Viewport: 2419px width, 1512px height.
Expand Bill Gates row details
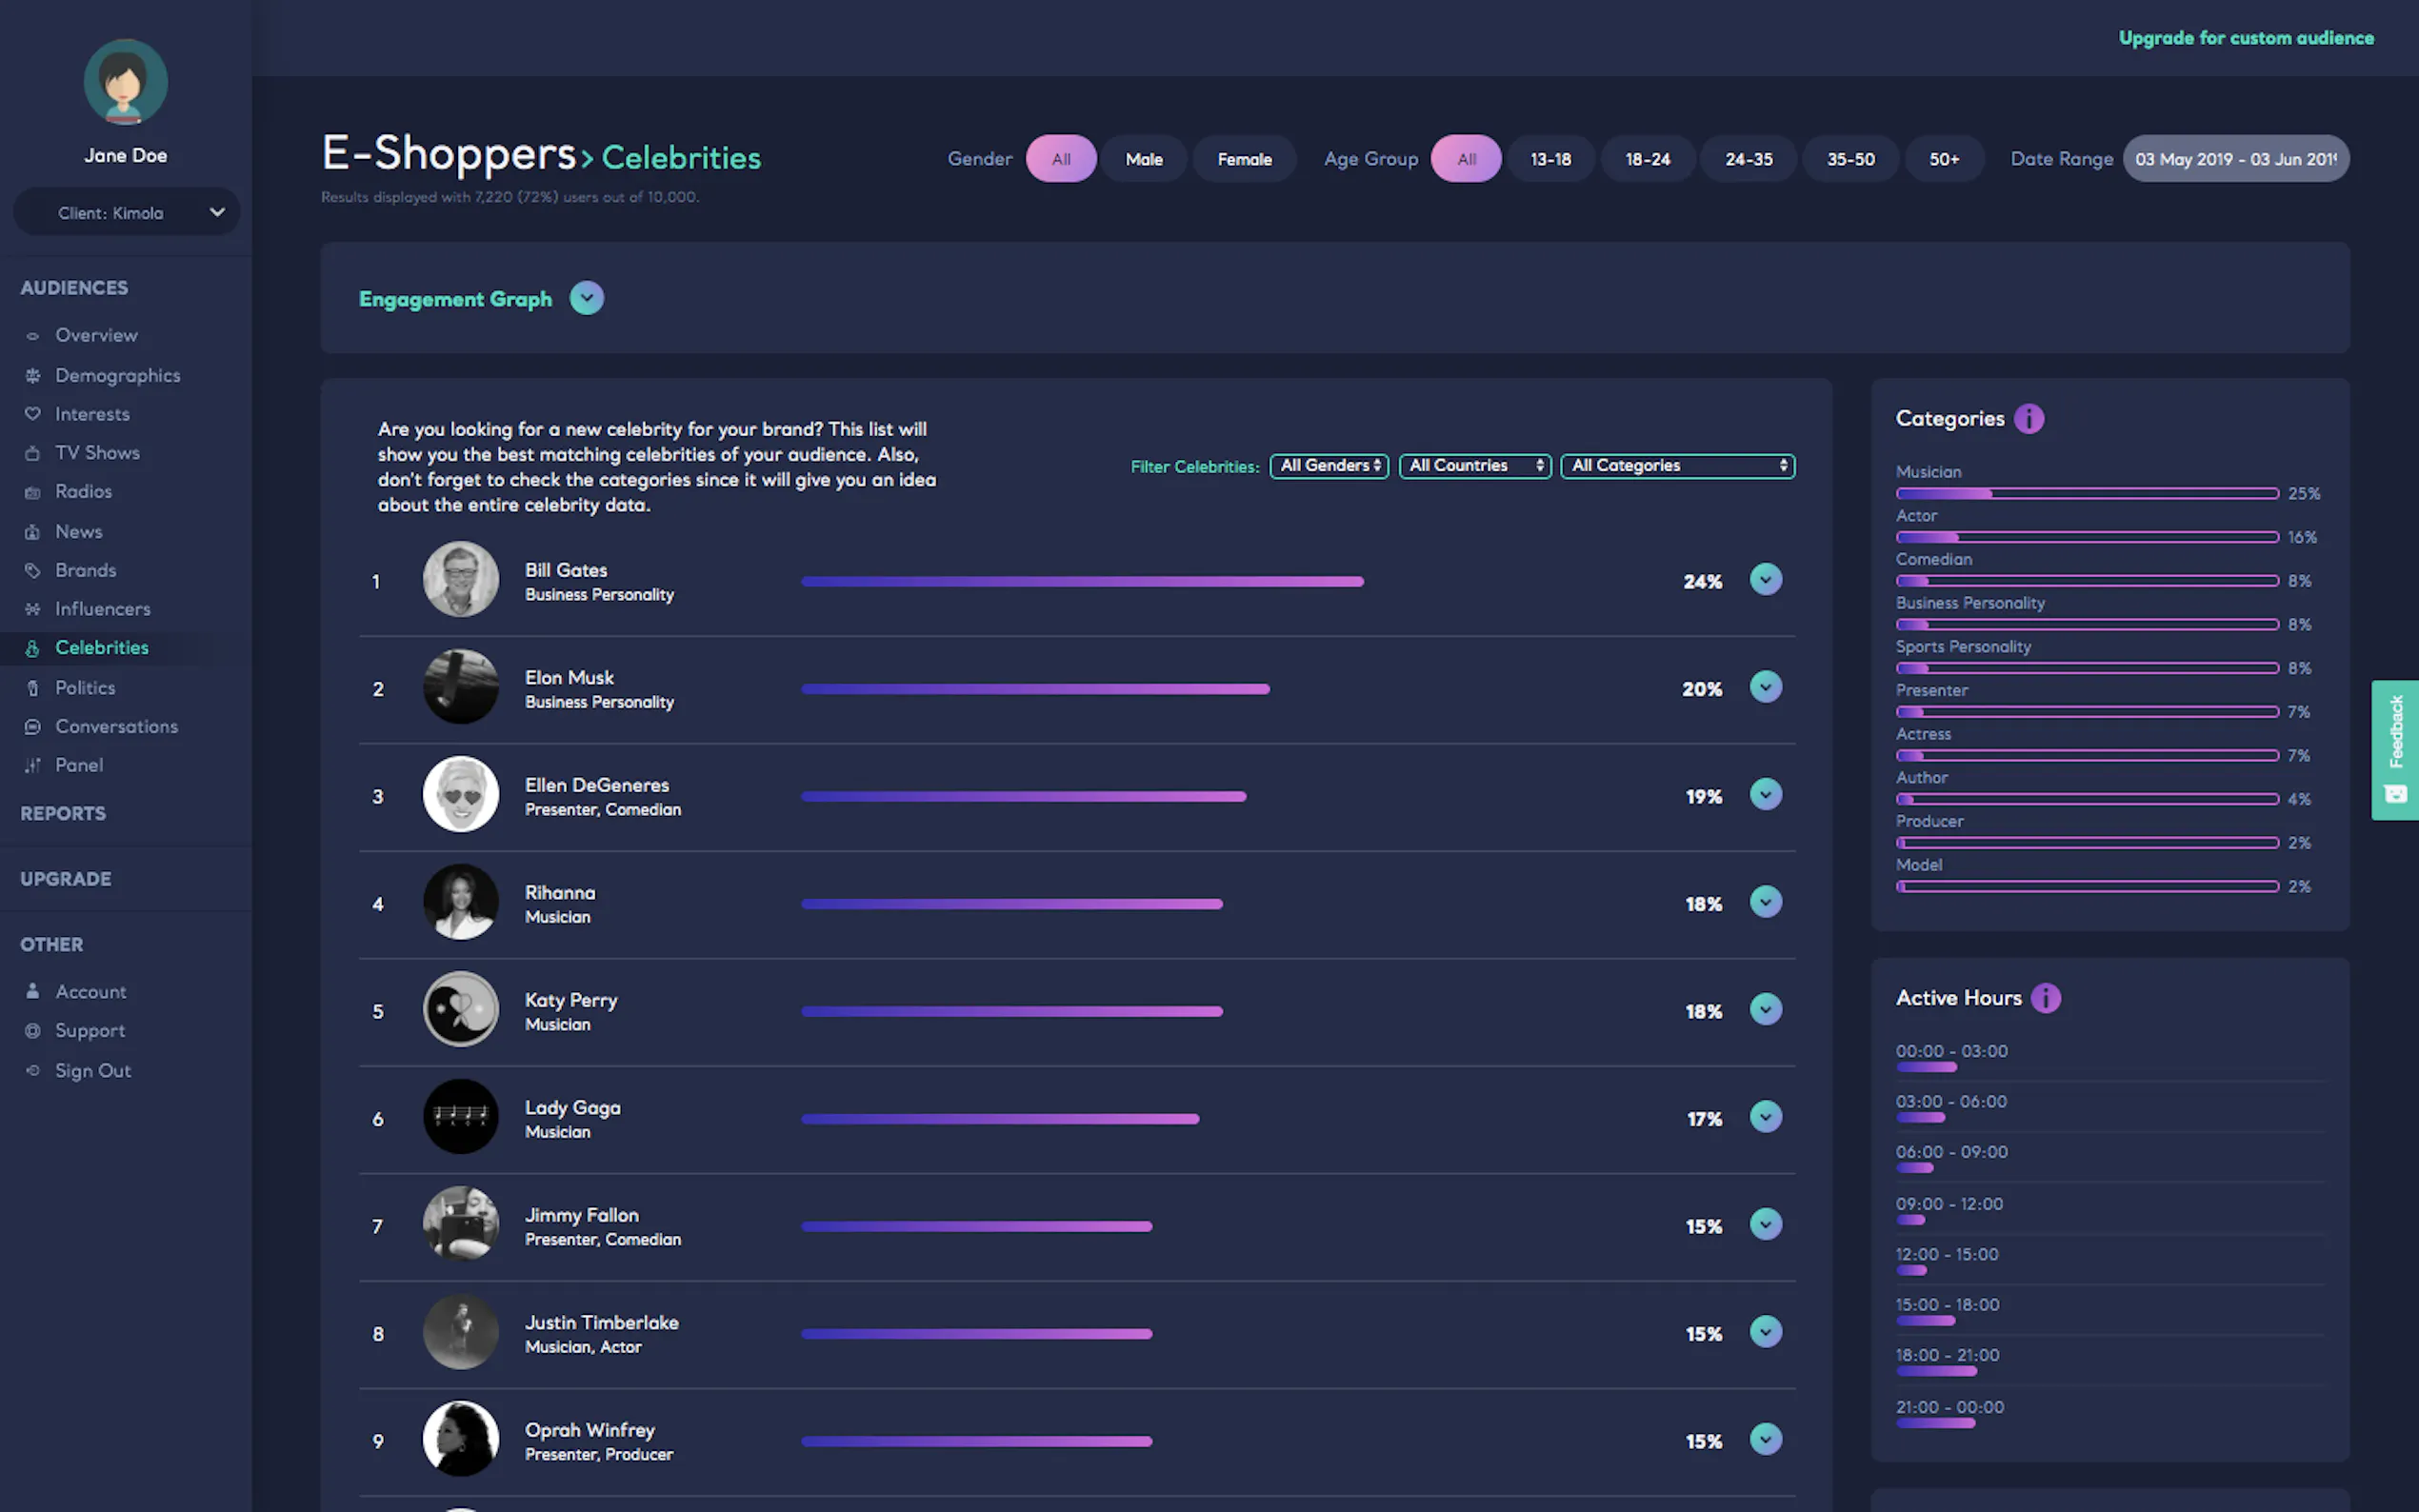(x=1765, y=580)
